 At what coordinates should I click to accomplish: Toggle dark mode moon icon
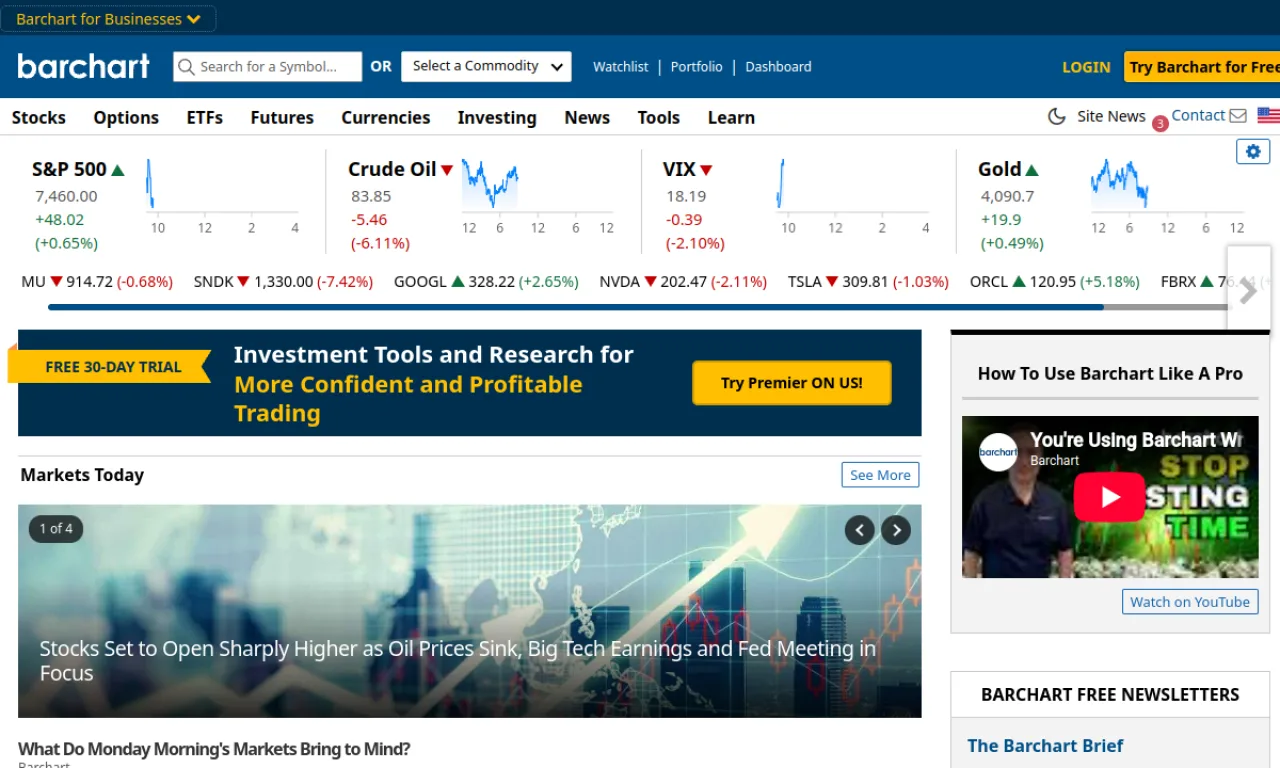[1056, 116]
